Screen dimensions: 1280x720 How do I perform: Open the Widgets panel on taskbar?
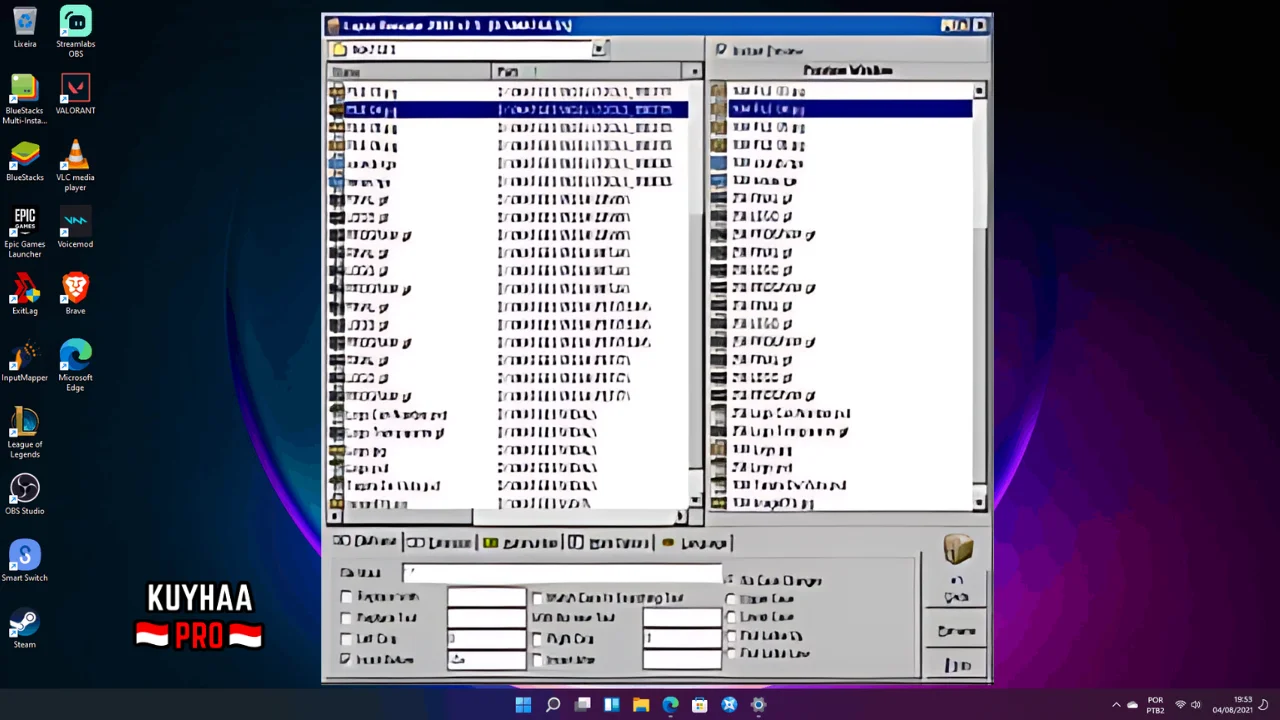tap(612, 705)
